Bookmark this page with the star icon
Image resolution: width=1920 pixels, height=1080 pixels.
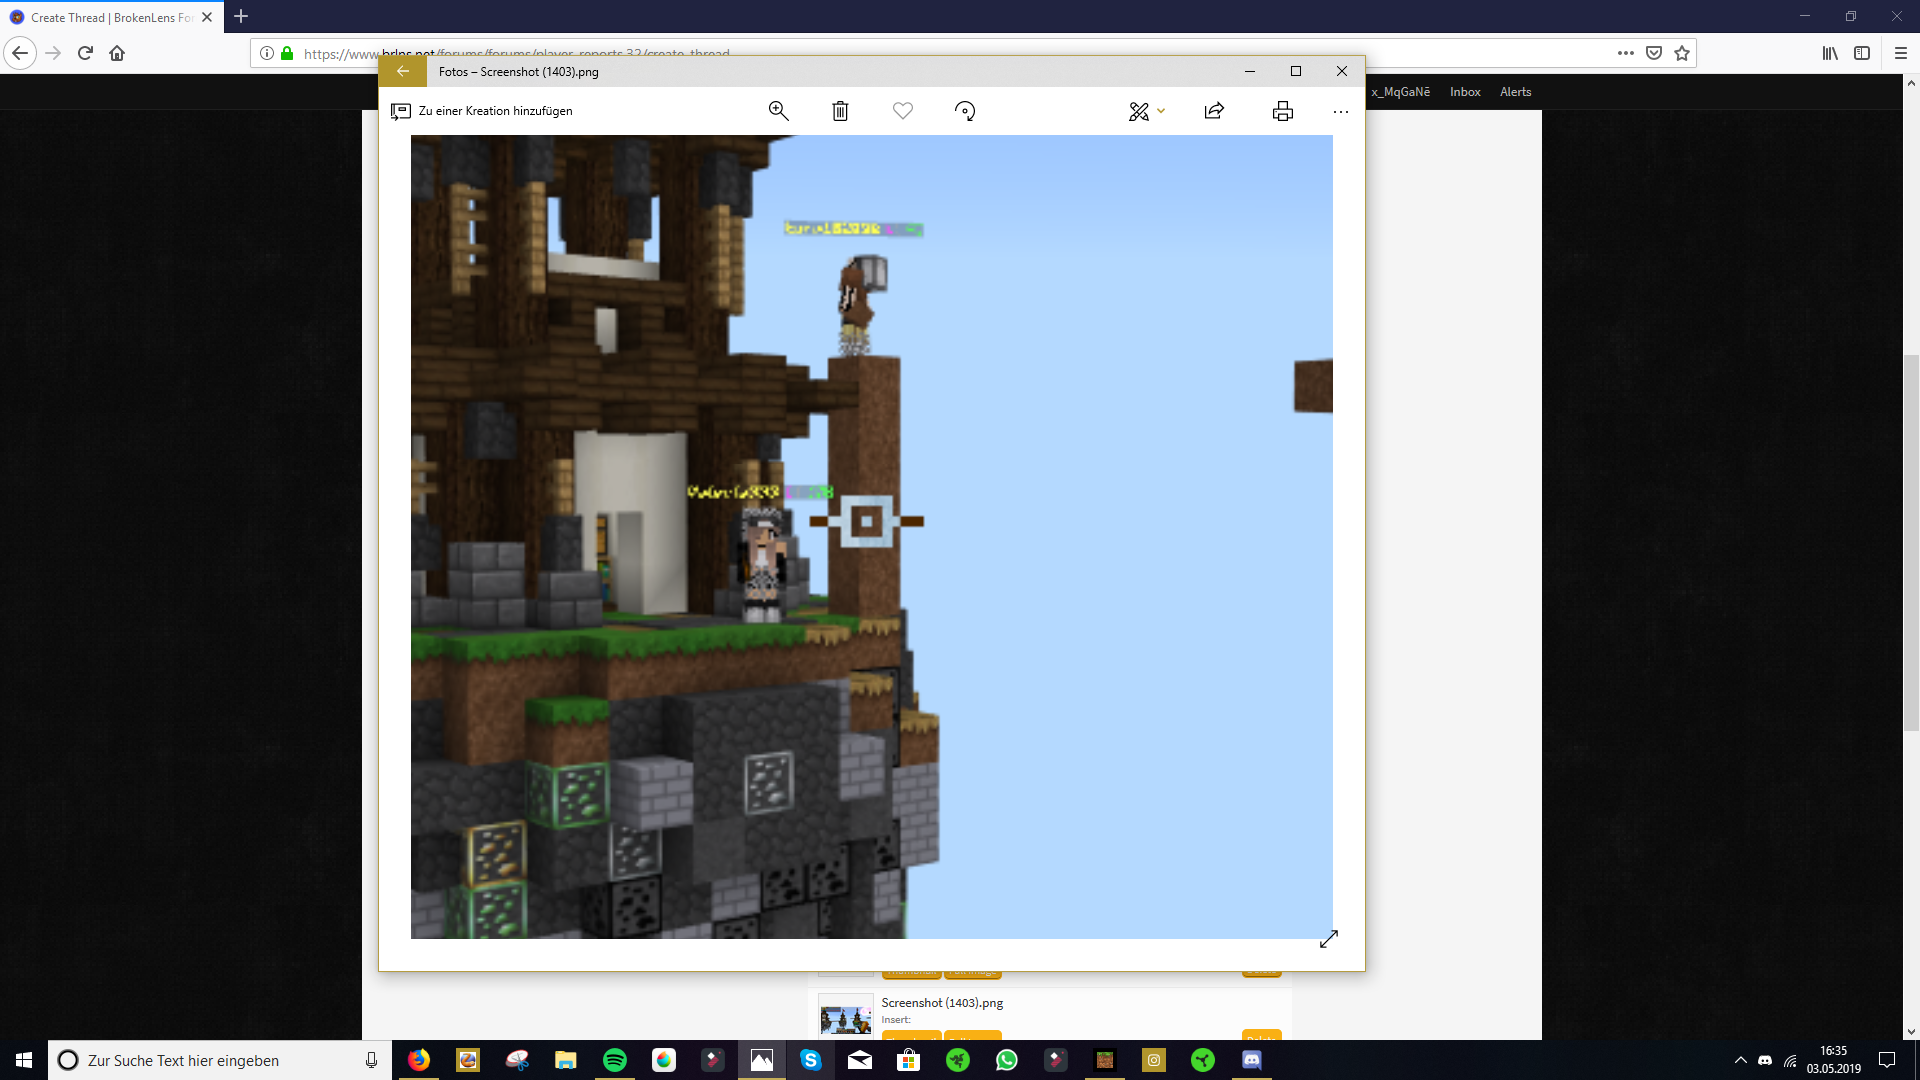coord(1682,53)
